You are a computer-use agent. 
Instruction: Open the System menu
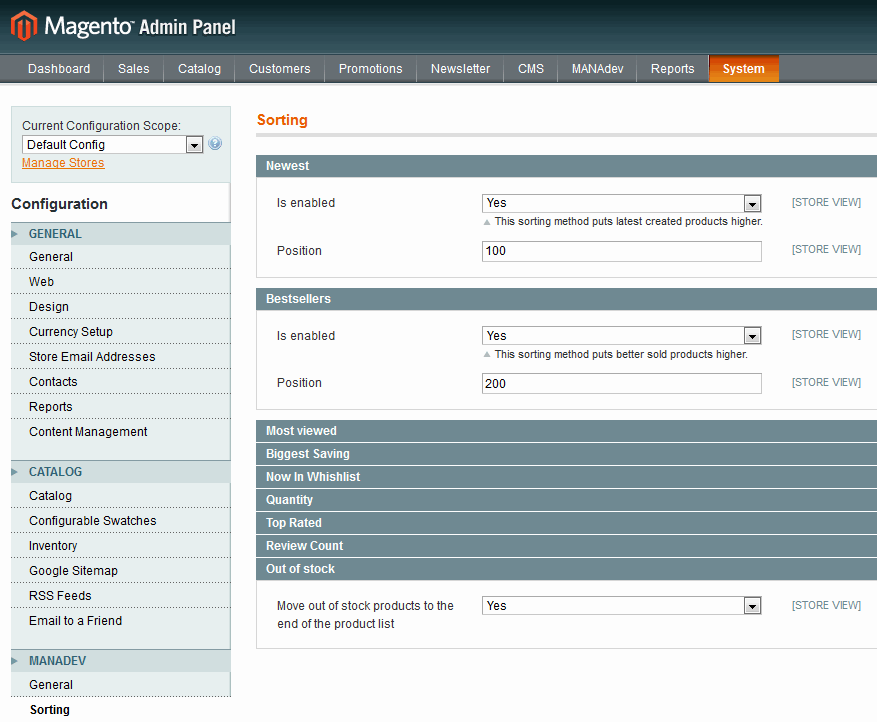[743, 69]
